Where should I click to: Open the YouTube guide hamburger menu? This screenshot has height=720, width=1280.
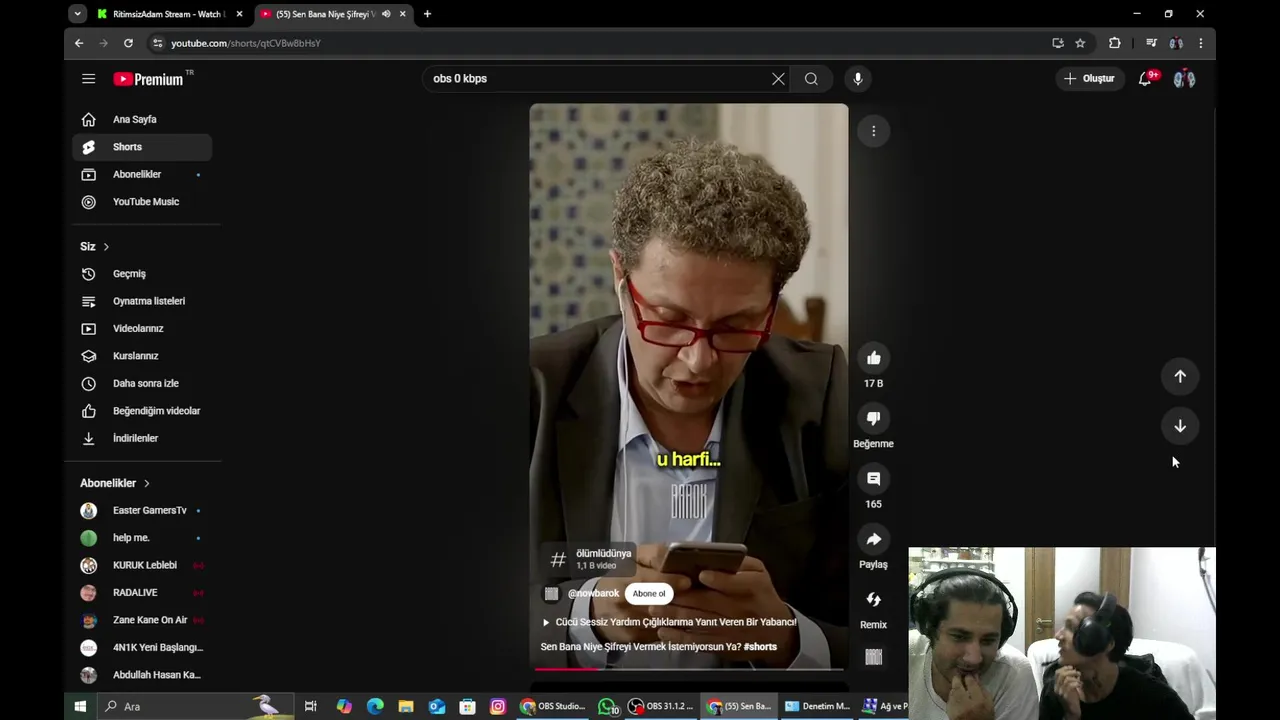[x=88, y=79]
